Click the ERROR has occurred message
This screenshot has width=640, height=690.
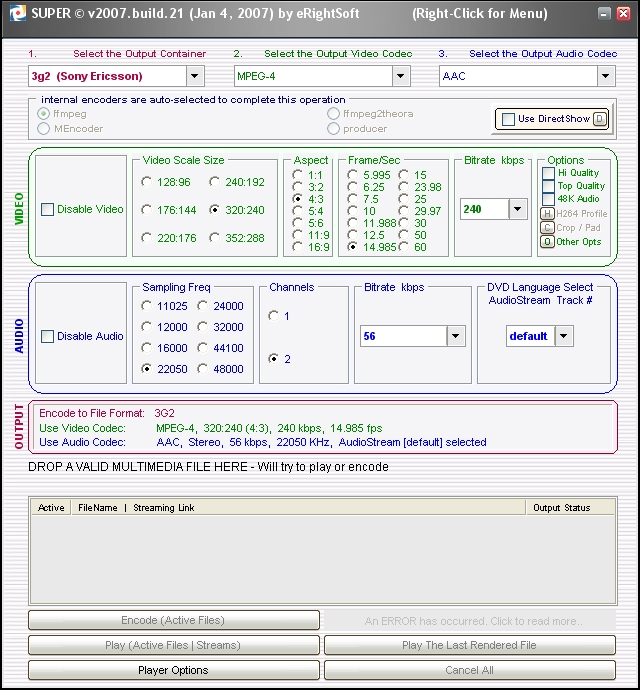click(470, 621)
